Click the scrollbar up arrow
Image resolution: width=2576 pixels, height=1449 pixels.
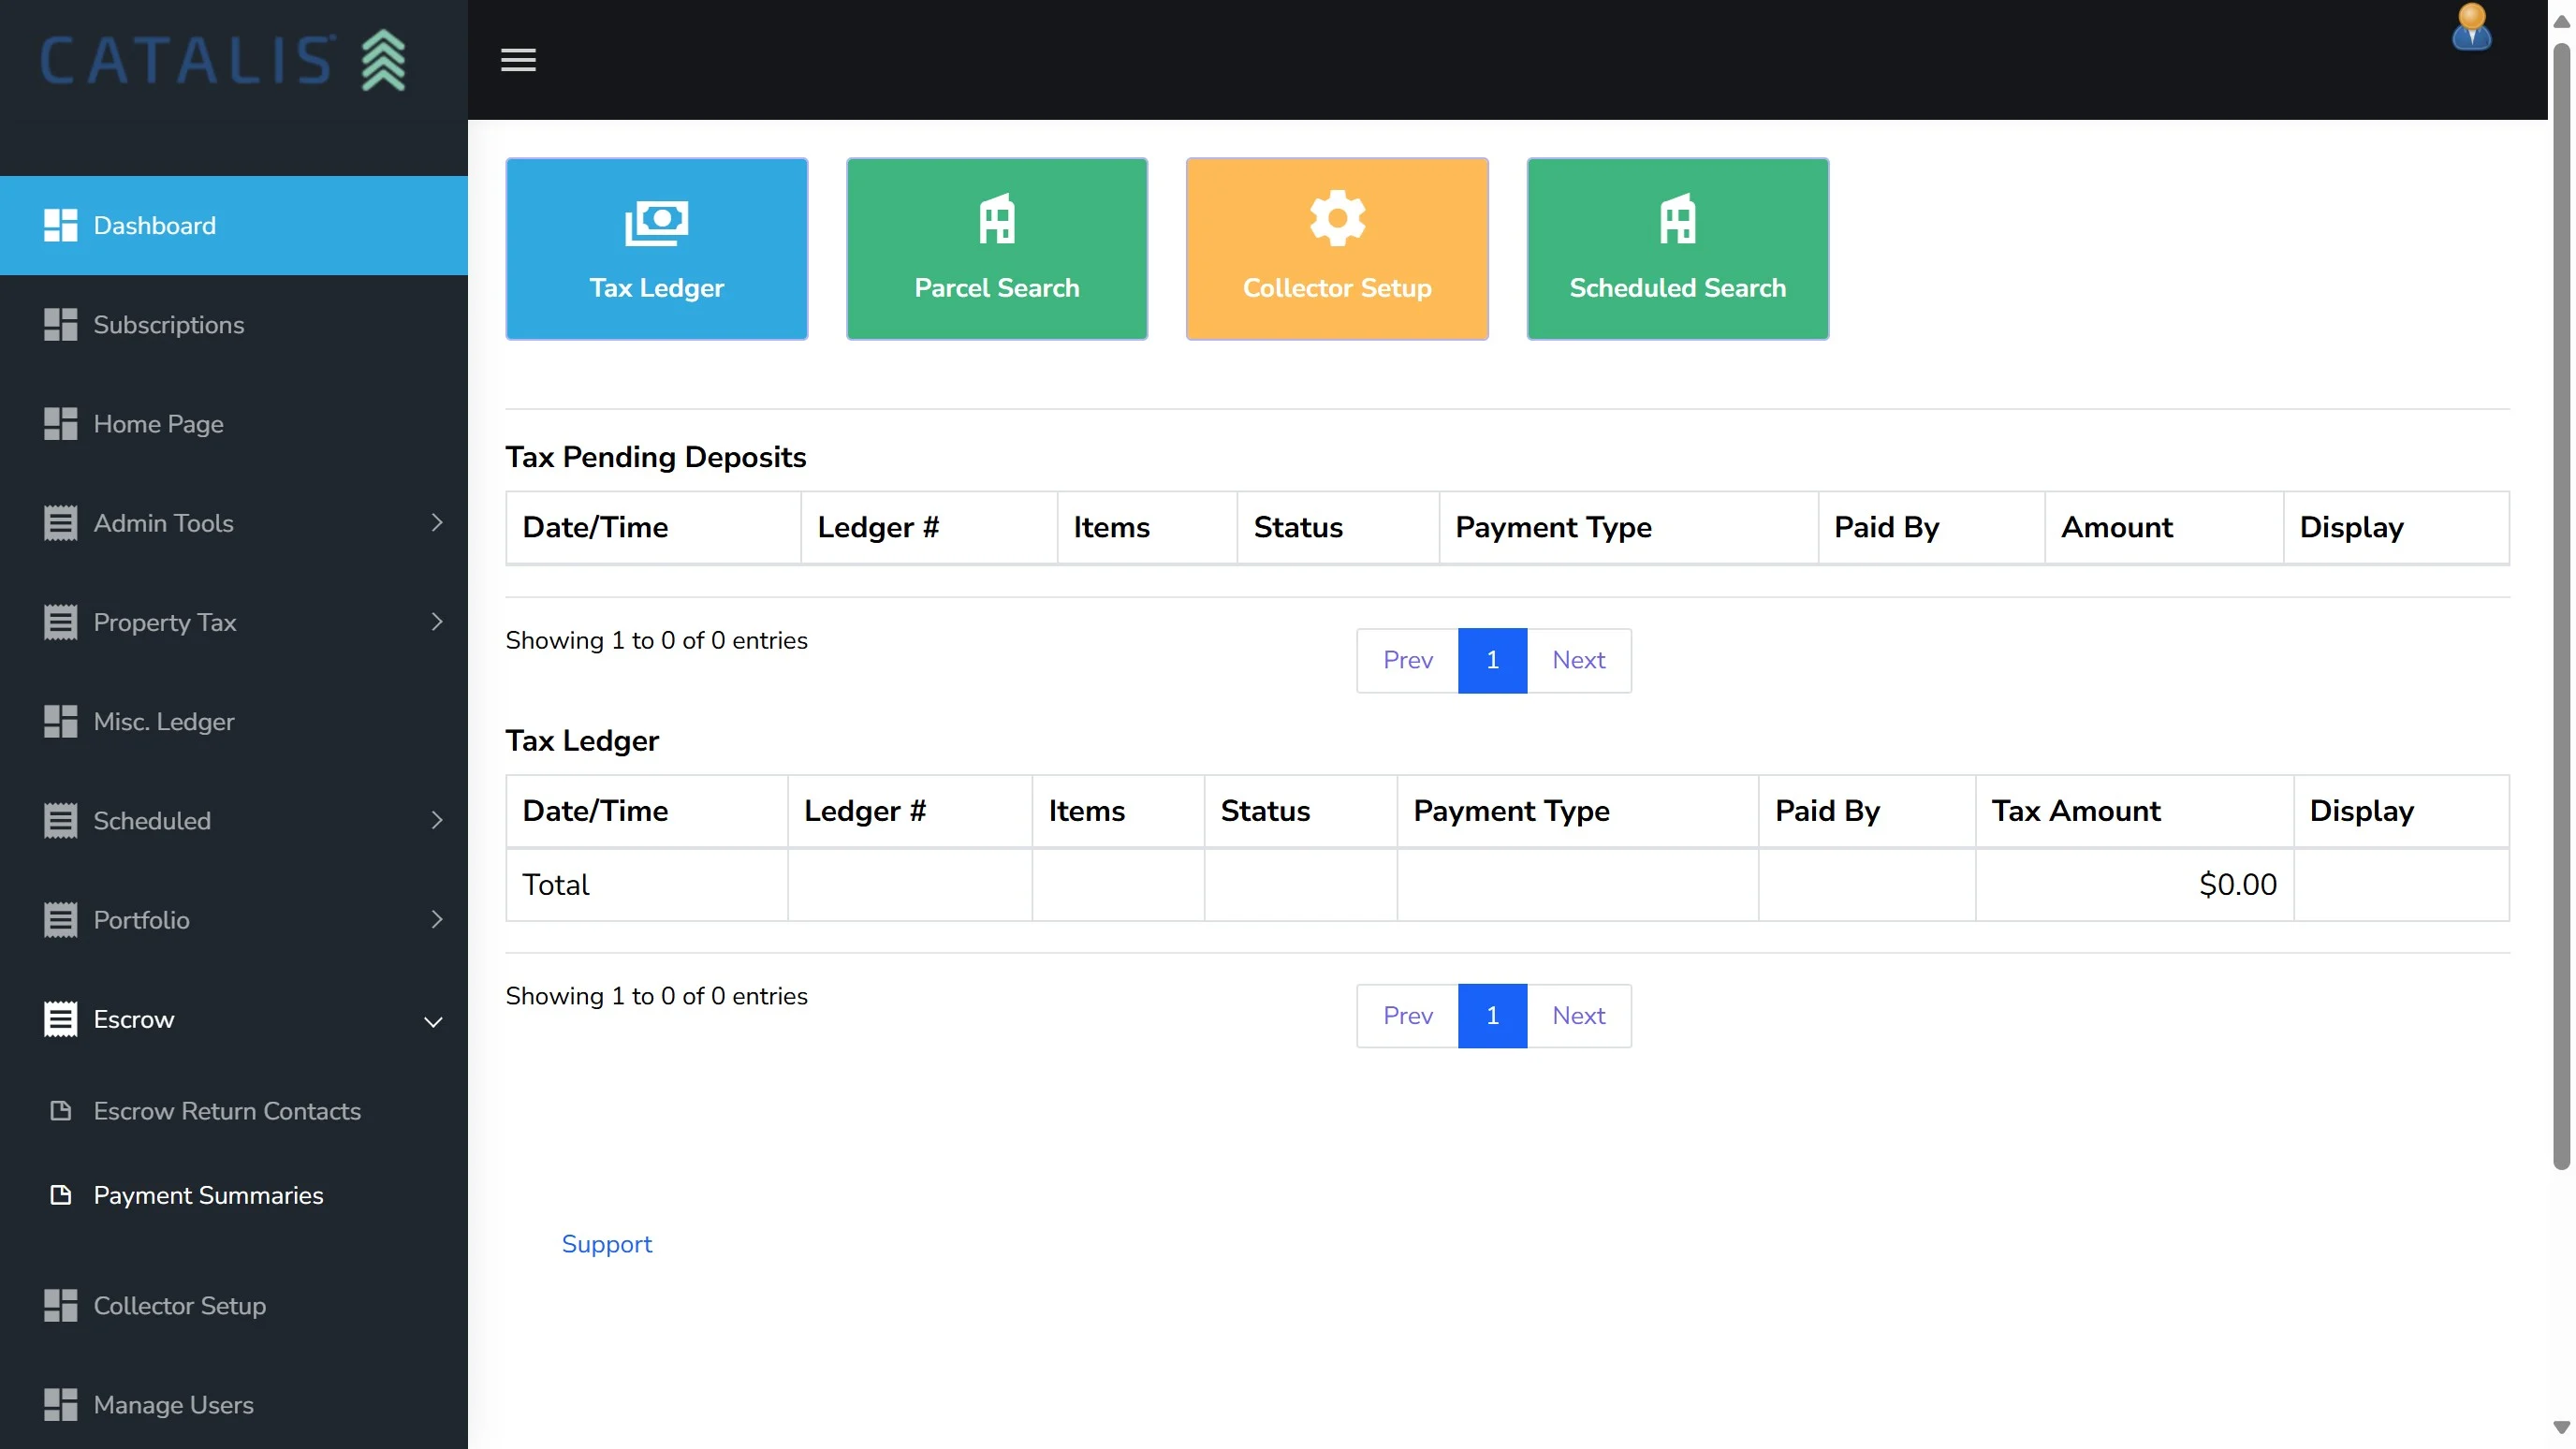[2561, 21]
